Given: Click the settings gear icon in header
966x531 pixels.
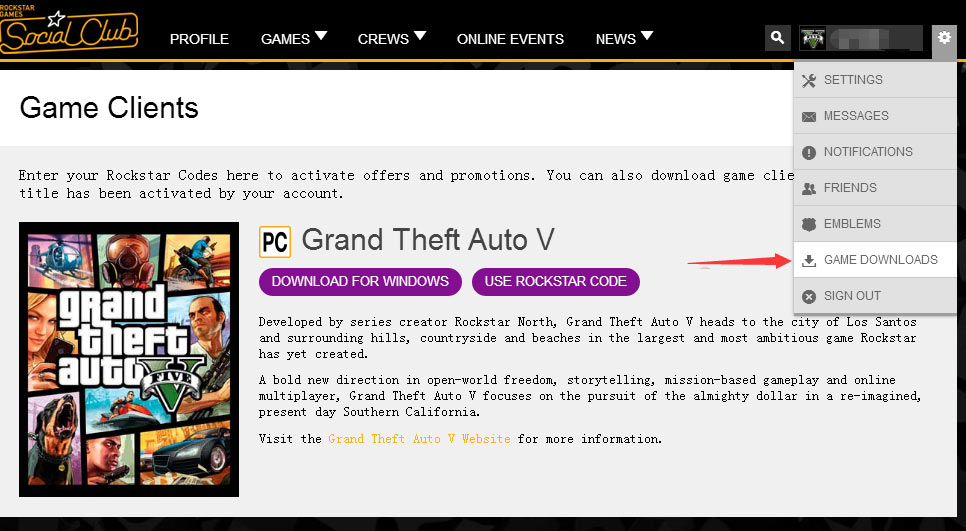Looking at the screenshot, I should click(x=943, y=39).
